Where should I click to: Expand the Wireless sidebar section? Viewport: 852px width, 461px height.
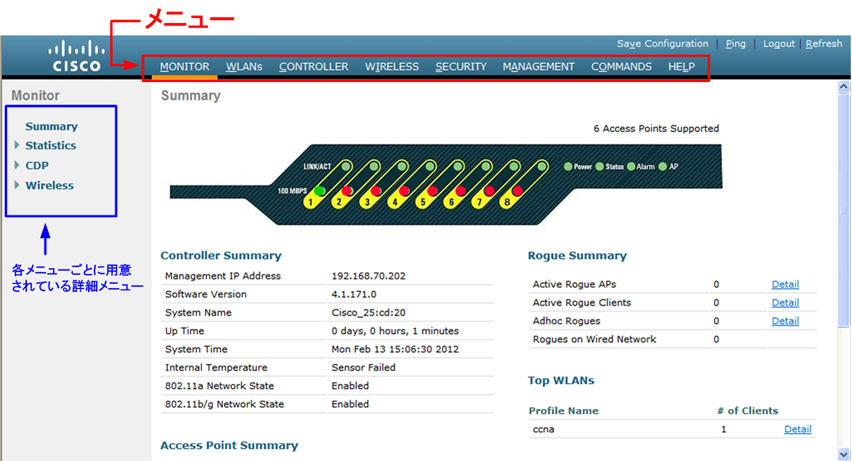coord(49,185)
